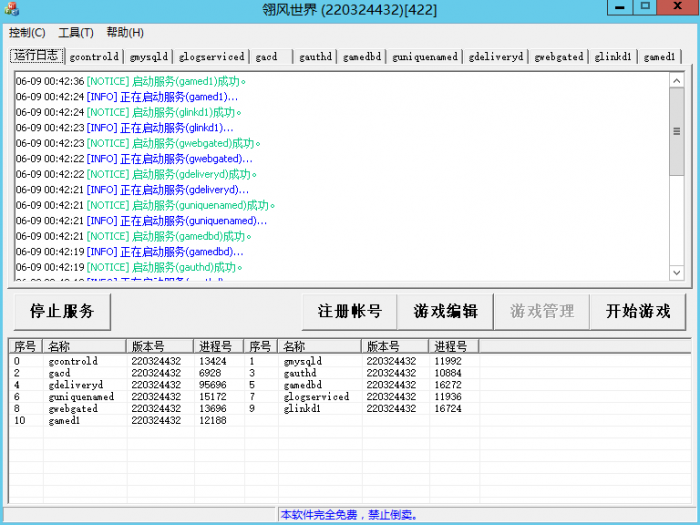Switch to the gmysqld tab
The width and height of the screenshot is (700, 525).
(148, 57)
